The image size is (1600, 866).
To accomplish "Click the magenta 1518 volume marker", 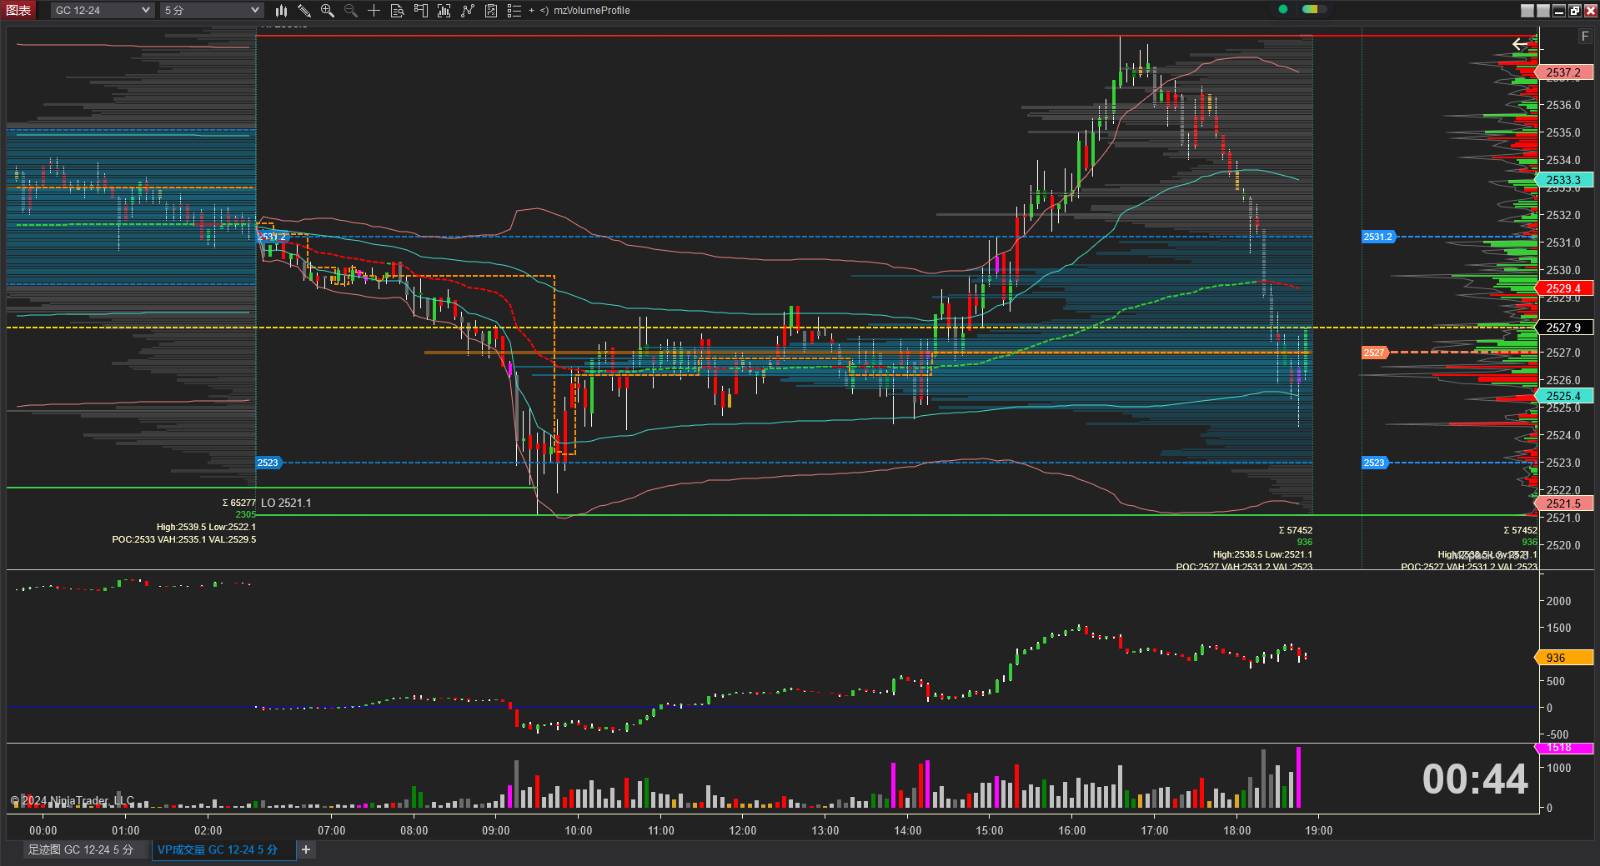I will [x=1564, y=748].
